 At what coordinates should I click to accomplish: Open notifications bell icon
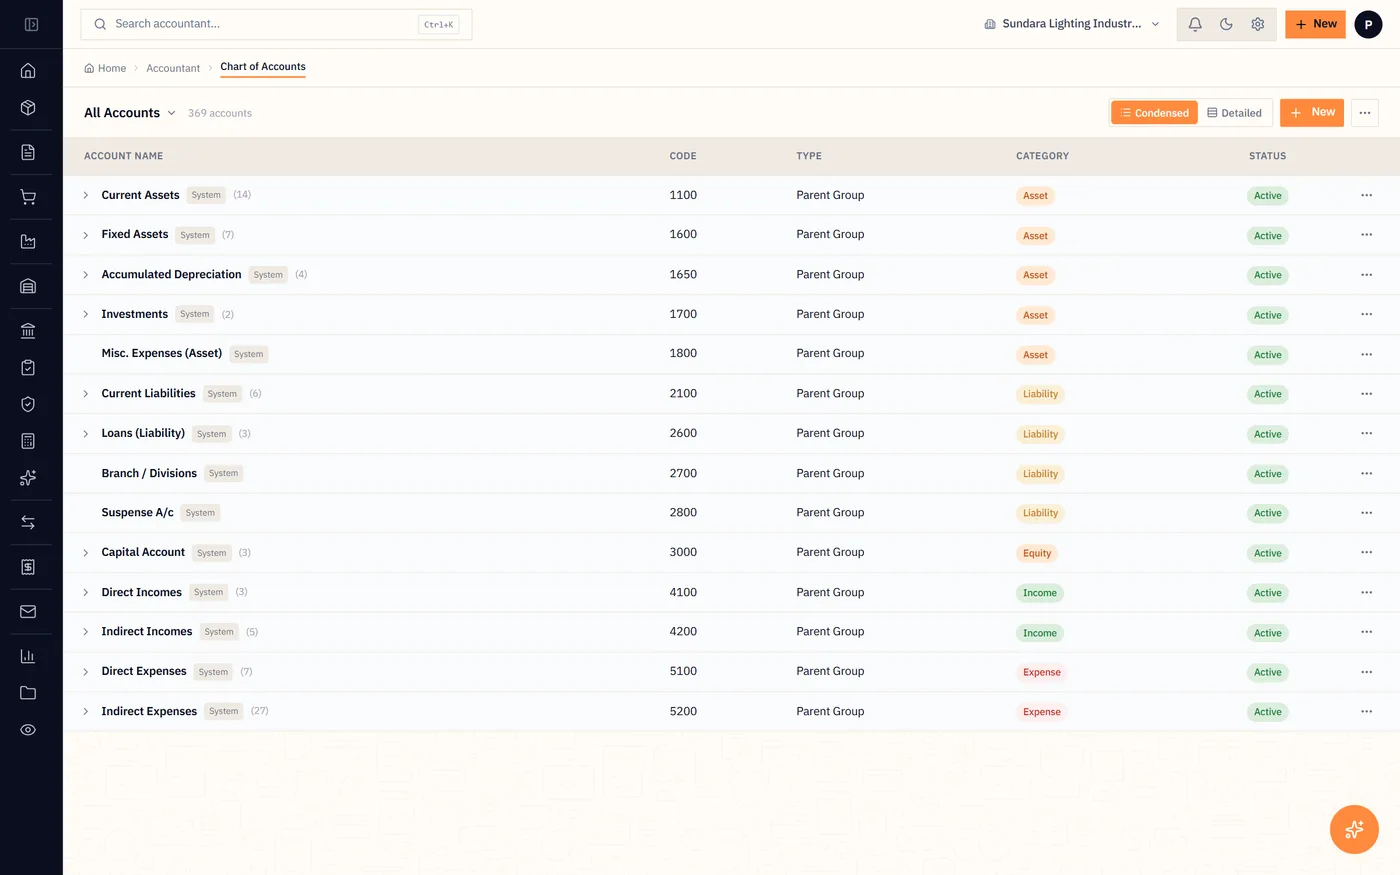coord(1195,24)
